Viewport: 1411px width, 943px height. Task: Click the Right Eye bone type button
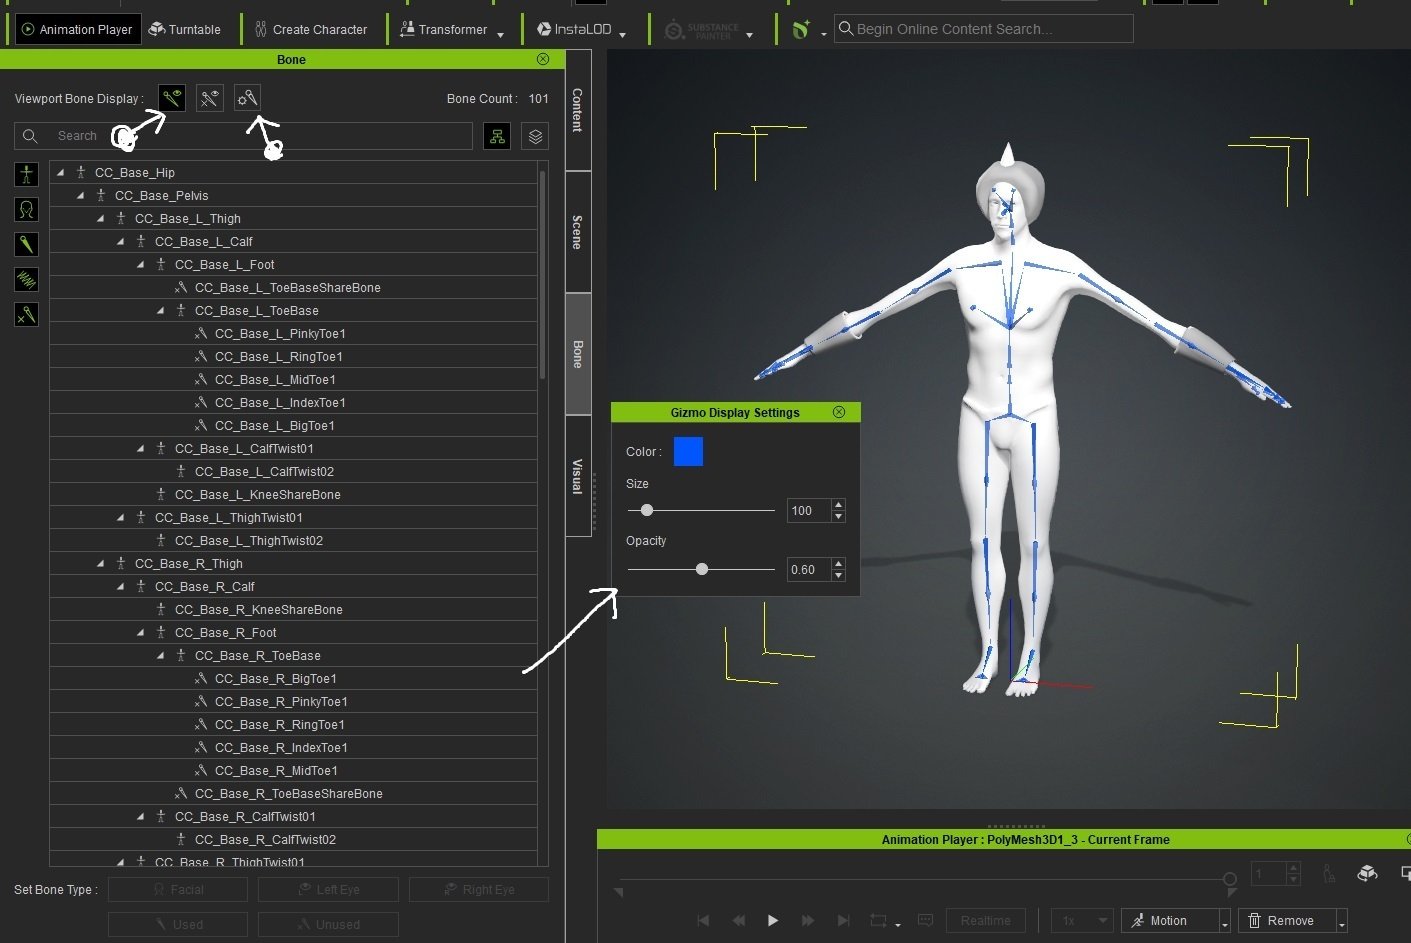[x=479, y=889]
